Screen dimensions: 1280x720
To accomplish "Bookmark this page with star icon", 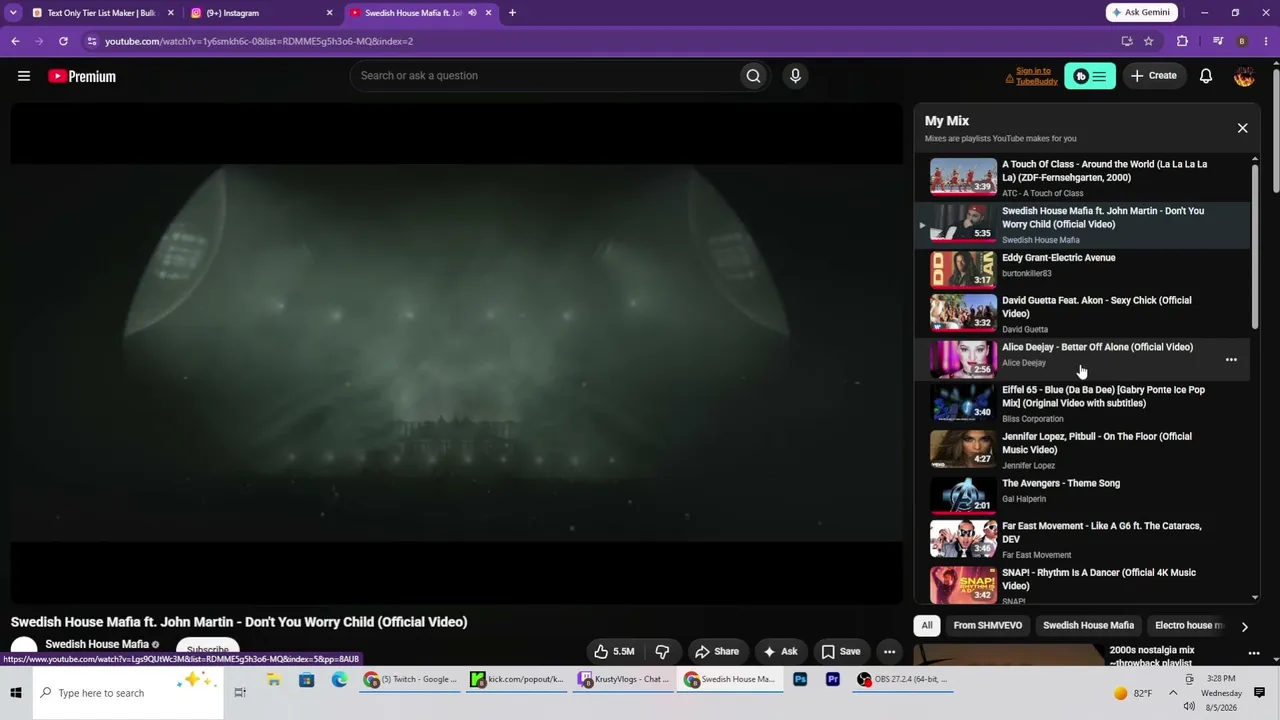I will tap(1149, 41).
